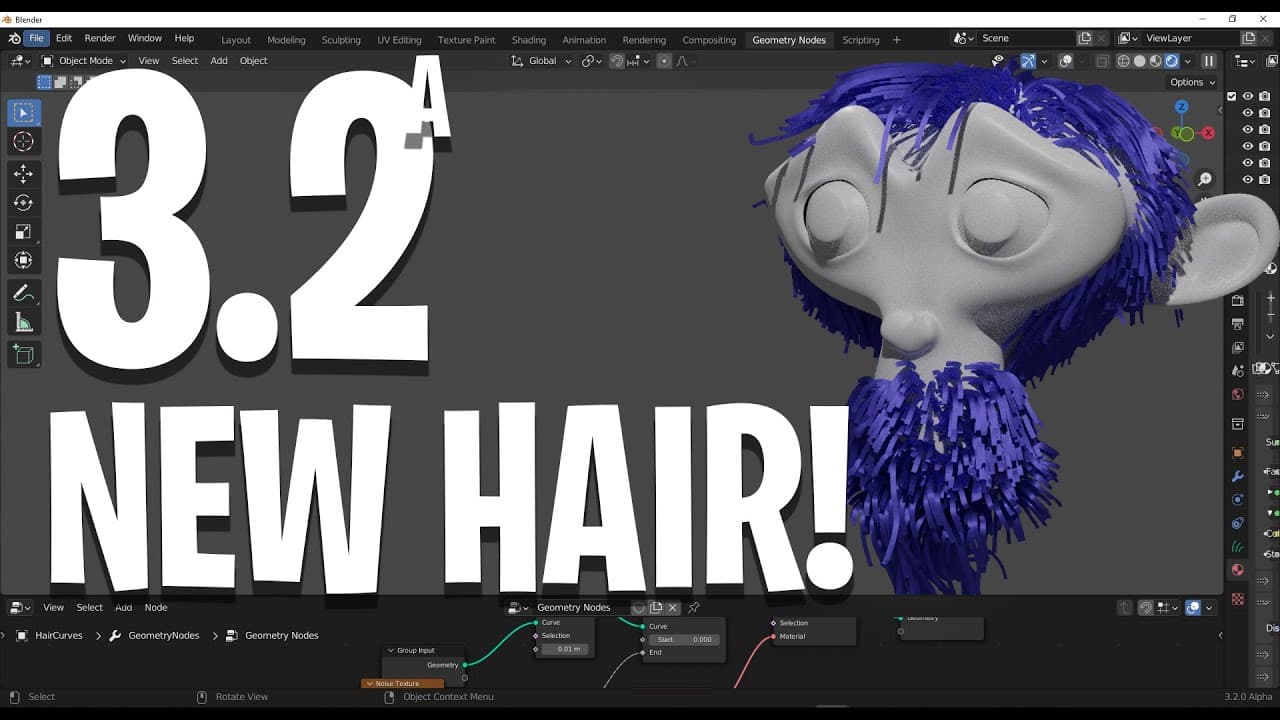Pick the Rotate tool in the toolbar
This screenshot has width=1280, height=720.
(x=24, y=203)
